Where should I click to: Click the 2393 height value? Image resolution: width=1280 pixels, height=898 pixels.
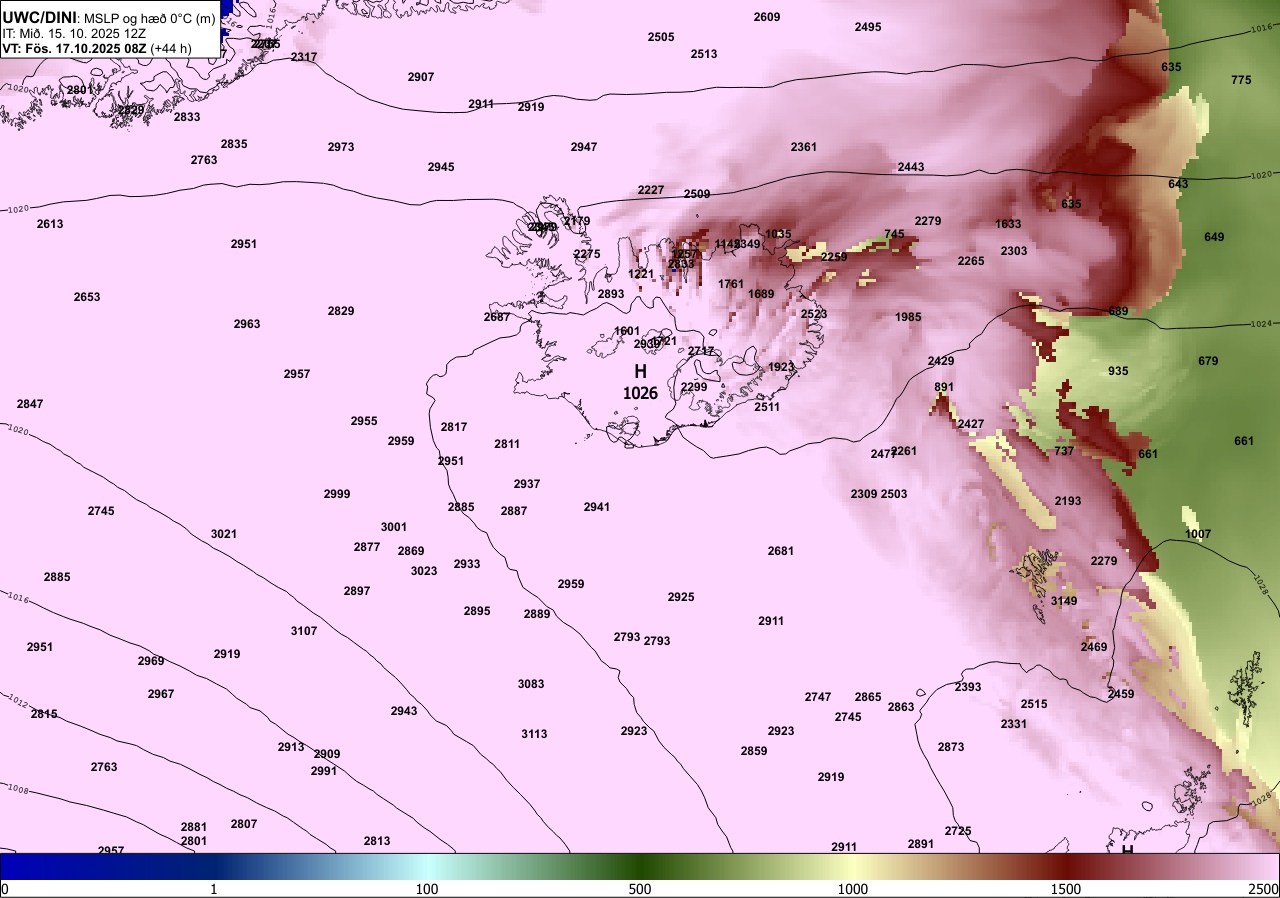pyautogui.click(x=968, y=687)
